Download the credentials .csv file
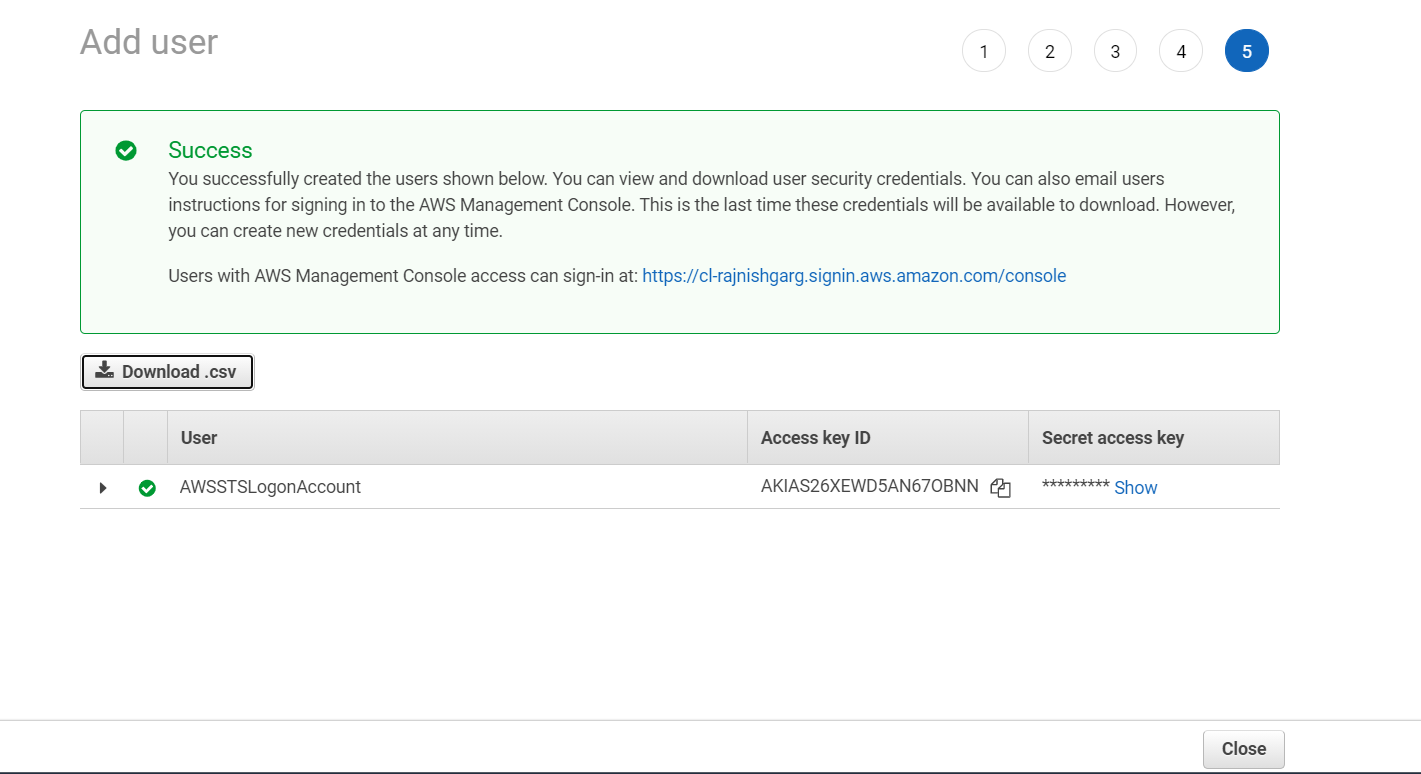 click(167, 372)
